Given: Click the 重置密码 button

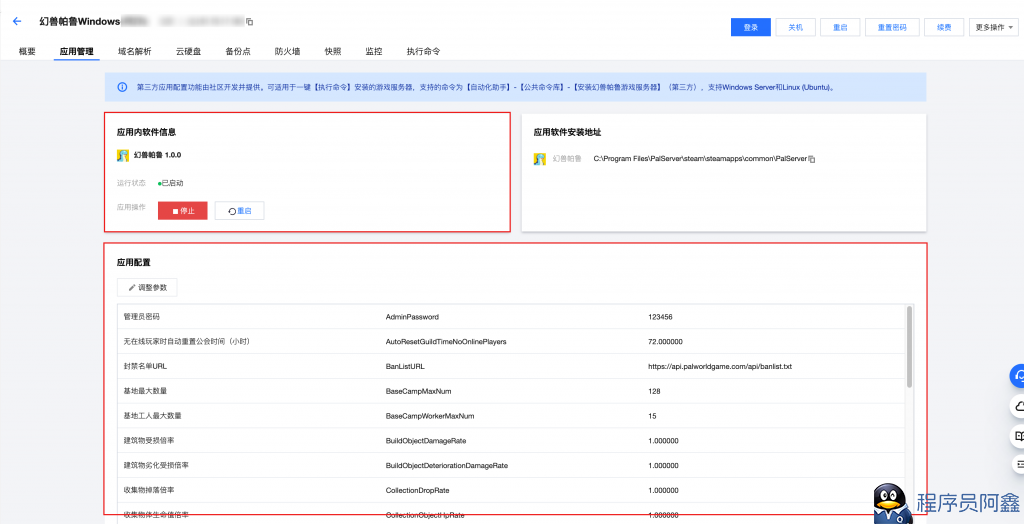Looking at the screenshot, I should [892, 27].
